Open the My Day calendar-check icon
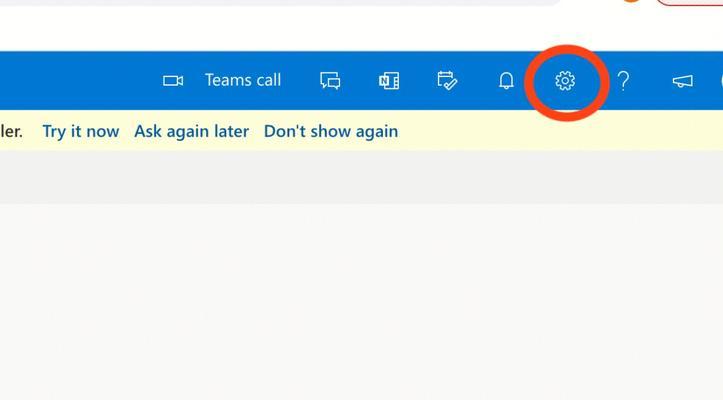The height and width of the screenshot is (400, 723). click(447, 80)
